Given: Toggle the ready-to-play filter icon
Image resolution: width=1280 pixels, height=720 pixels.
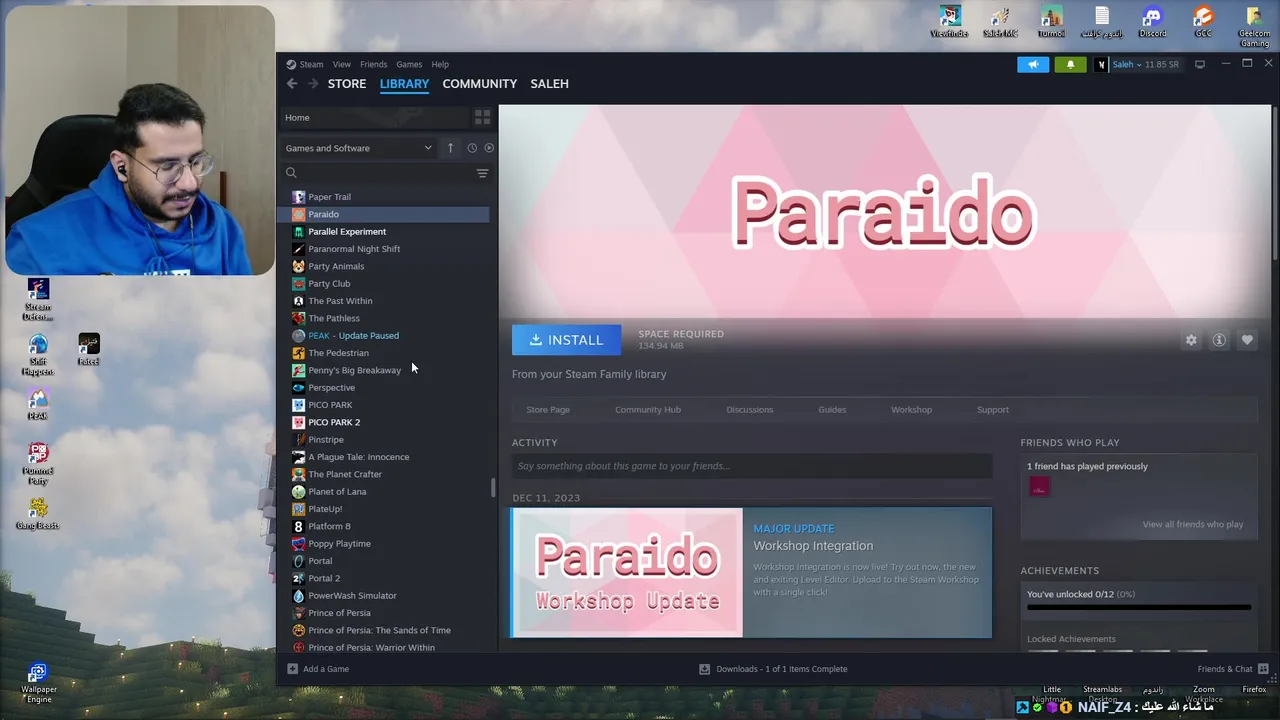Looking at the screenshot, I should [489, 148].
